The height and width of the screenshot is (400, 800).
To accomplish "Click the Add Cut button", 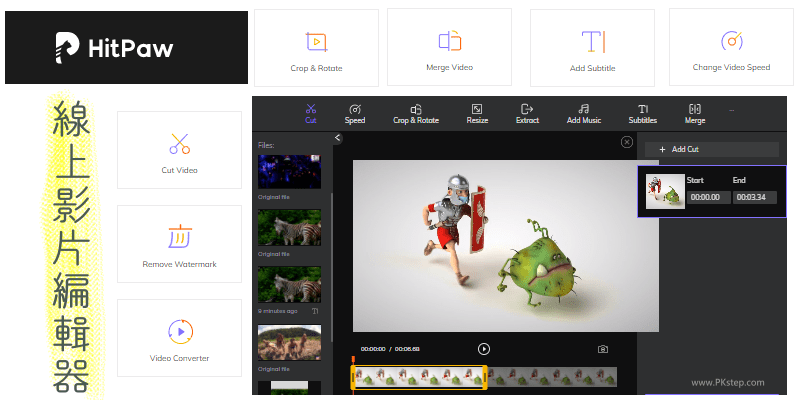I will click(712, 149).
